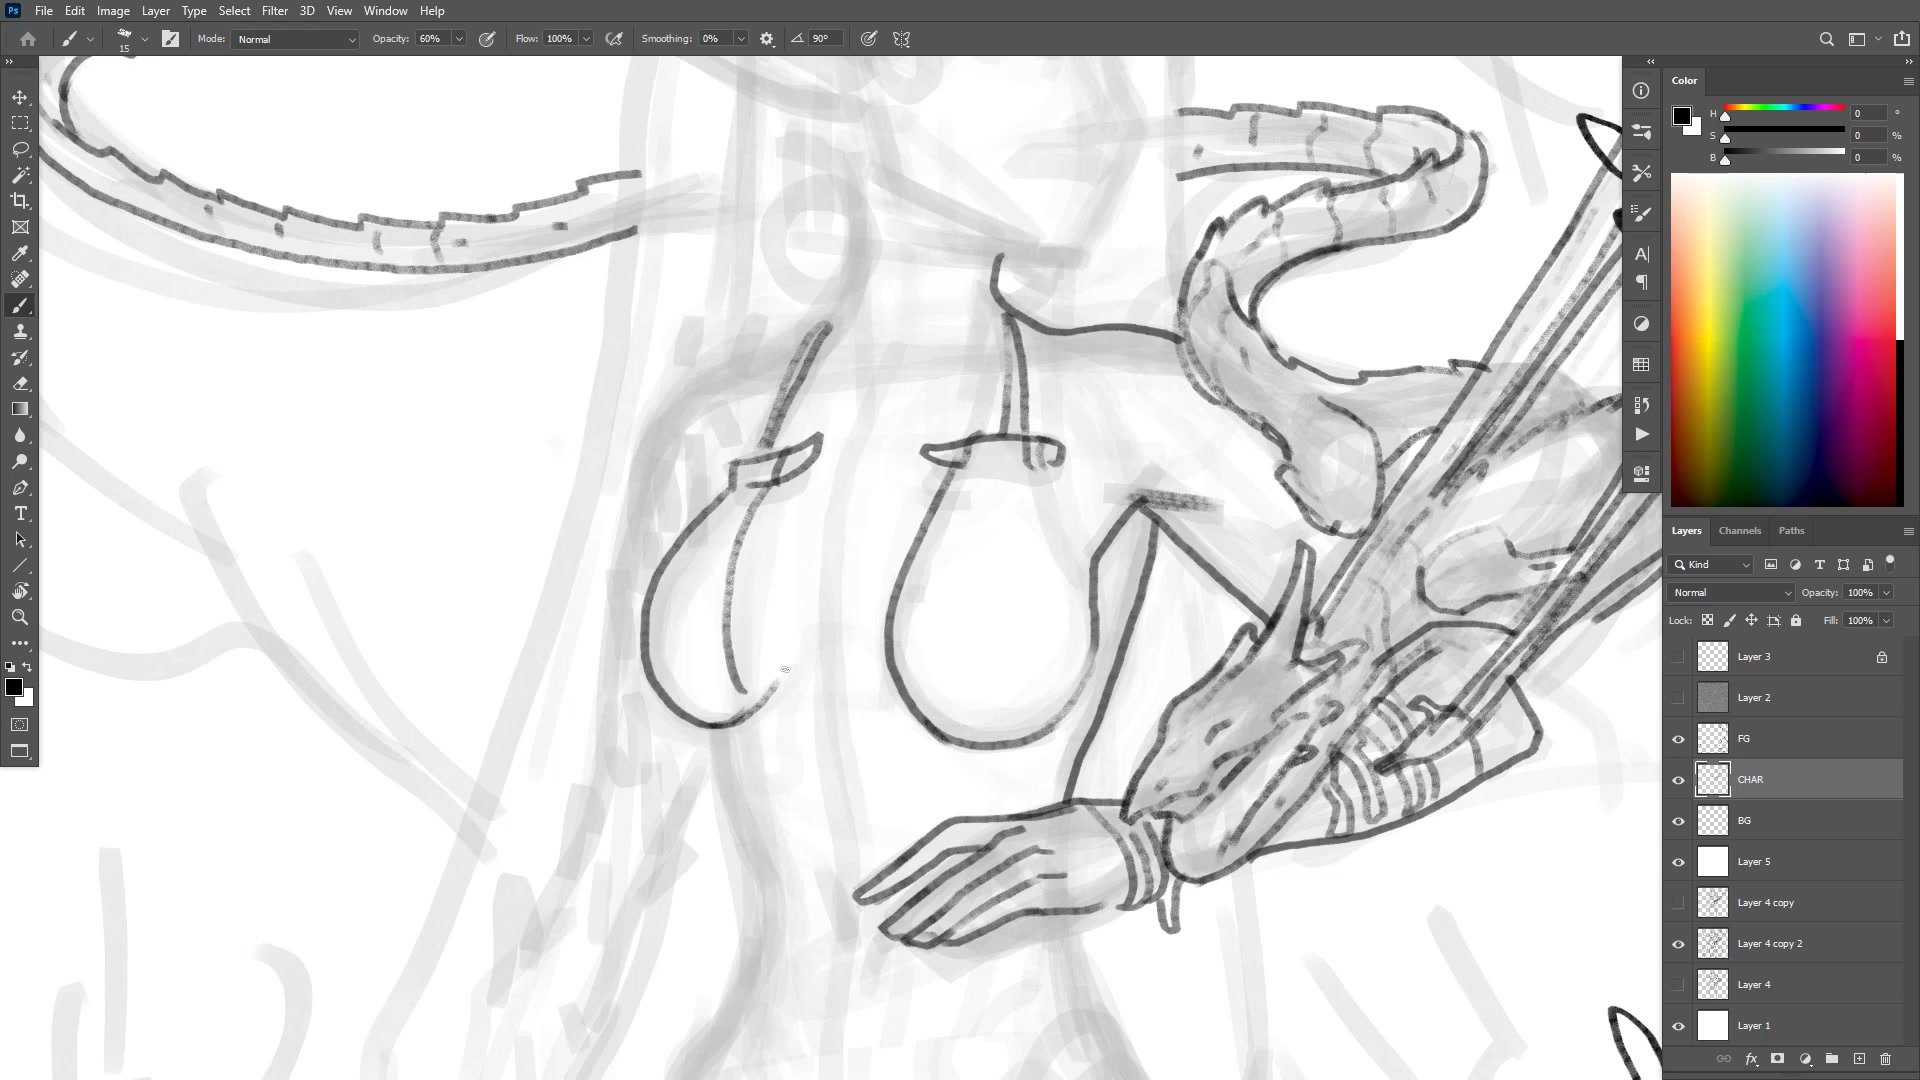This screenshot has height=1080, width=1920.
Task: Show the Layer 4 copy layer
Action: click(1678, 903)
